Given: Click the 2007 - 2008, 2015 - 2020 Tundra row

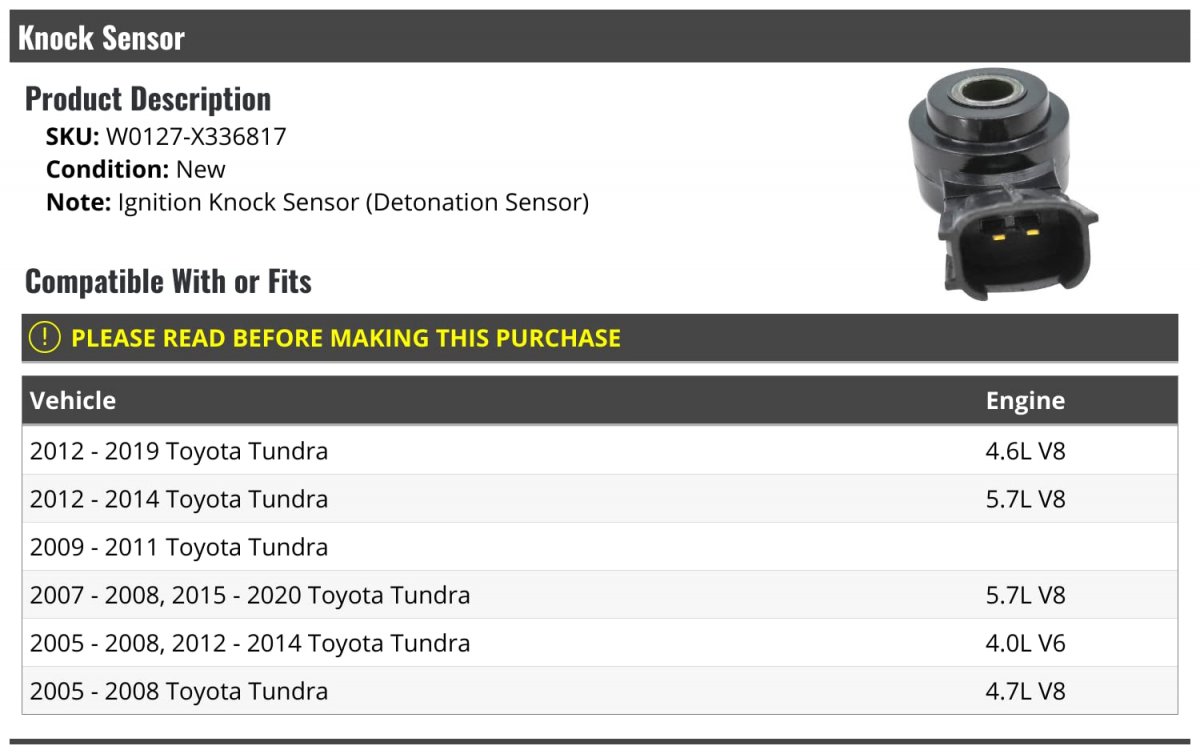Looking at the screenshot, I should pos(600,595).
